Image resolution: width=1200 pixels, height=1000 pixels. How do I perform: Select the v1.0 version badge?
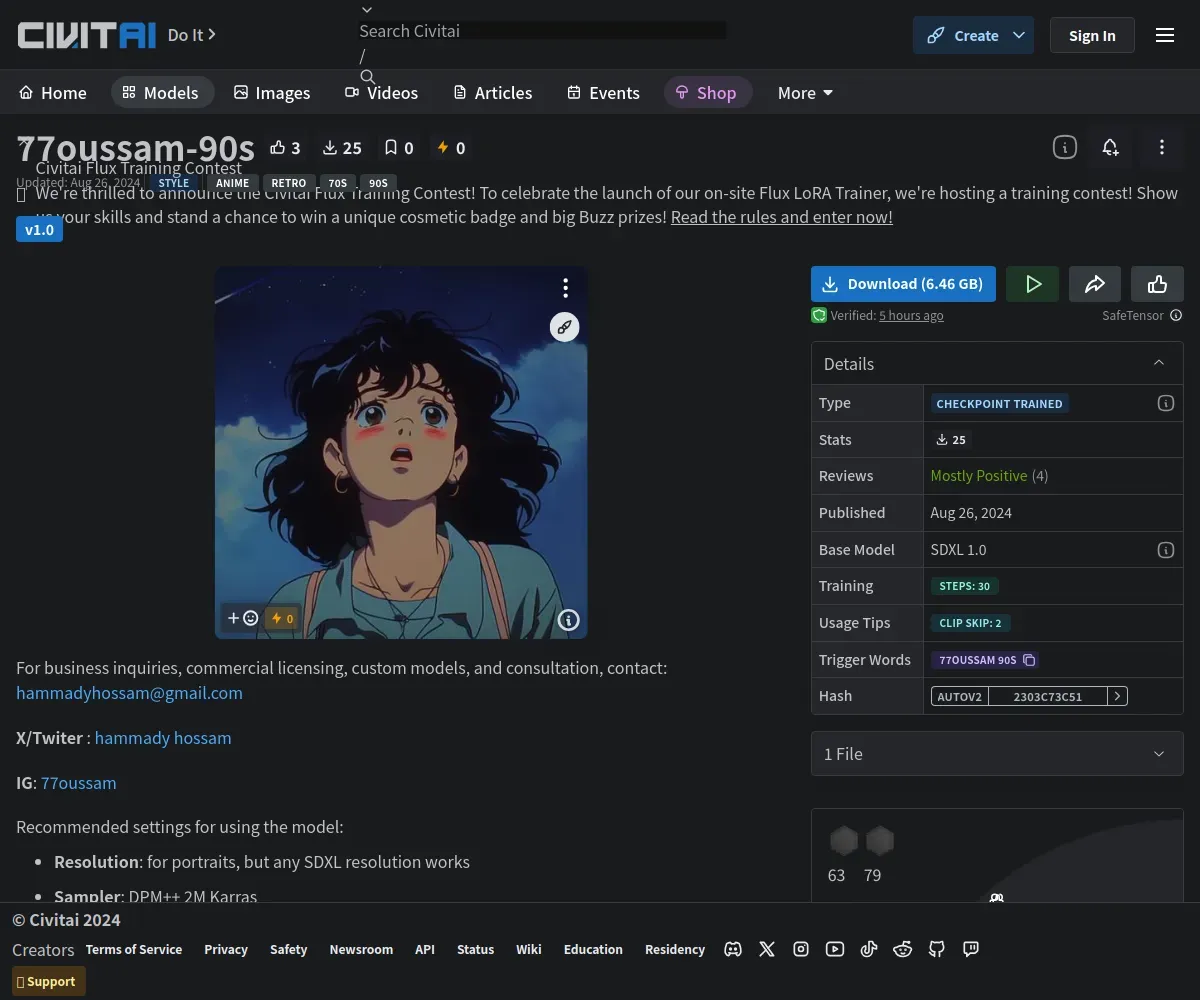click(39, 230)
